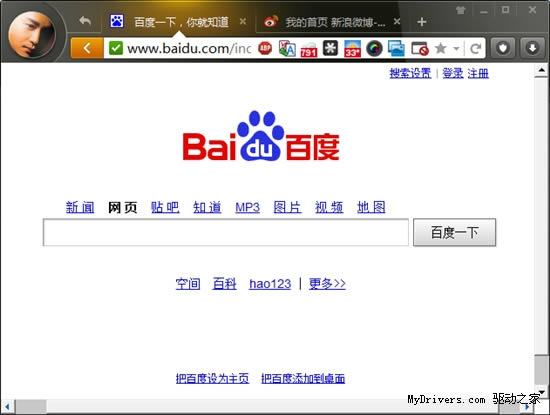Viewport: 550px width, 415px height.
Task: Open the 空间 link
Action: (x=188, y=283)
